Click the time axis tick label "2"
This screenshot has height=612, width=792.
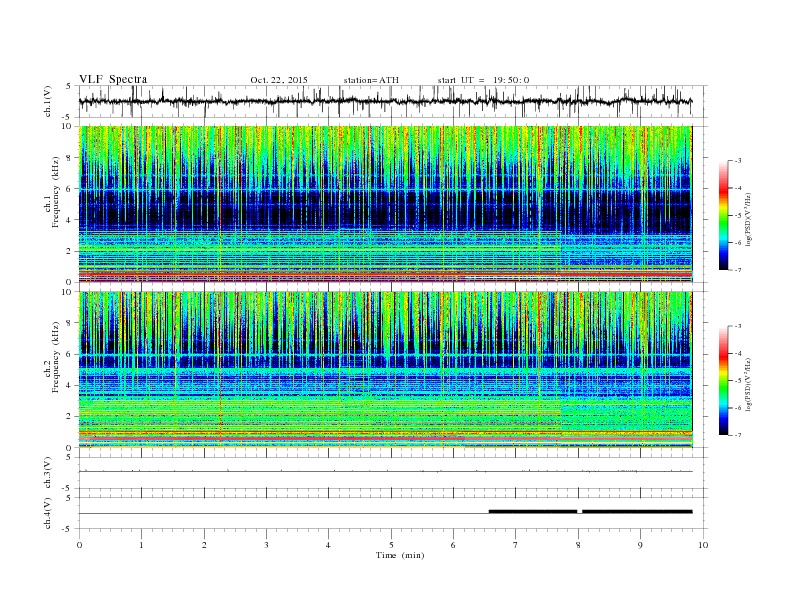click(204, 545)
